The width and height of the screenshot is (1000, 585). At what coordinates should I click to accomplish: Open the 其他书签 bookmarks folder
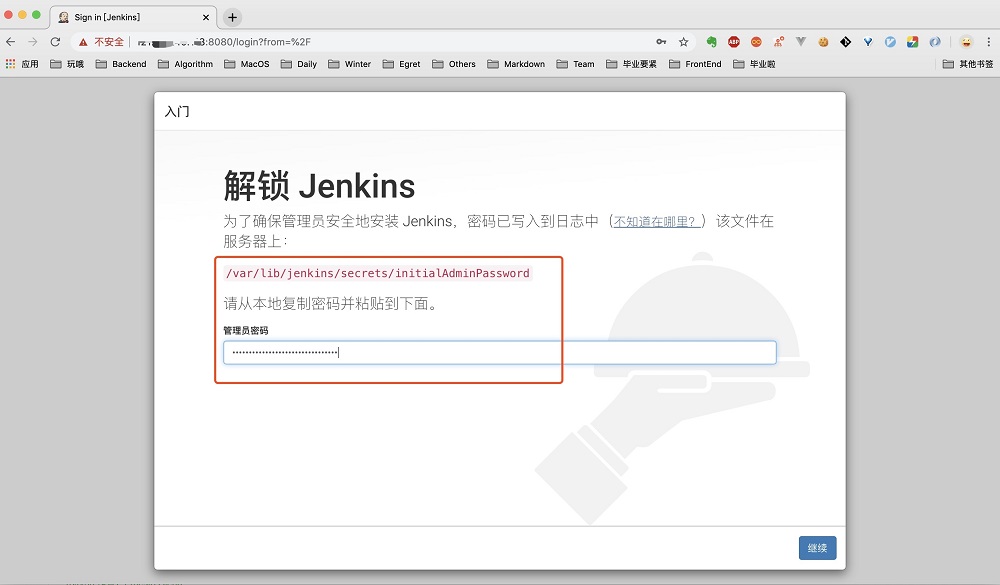(968, 64)
